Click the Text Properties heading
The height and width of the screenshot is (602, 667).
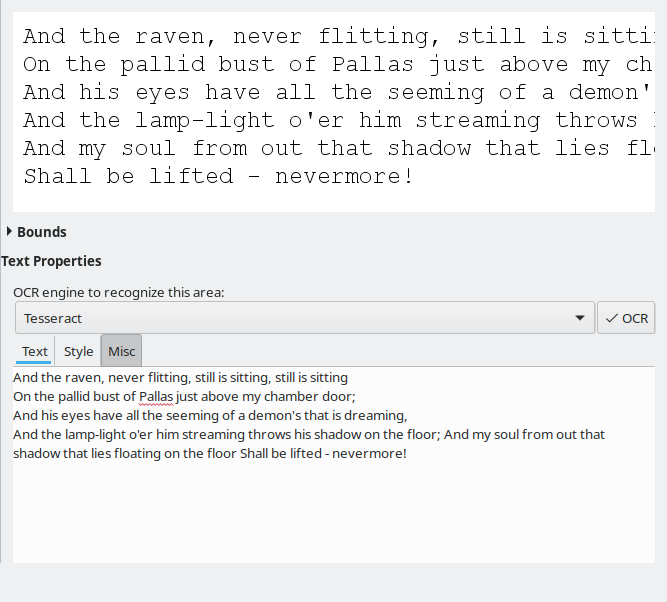pyautogui.click(x=51, y=261)
